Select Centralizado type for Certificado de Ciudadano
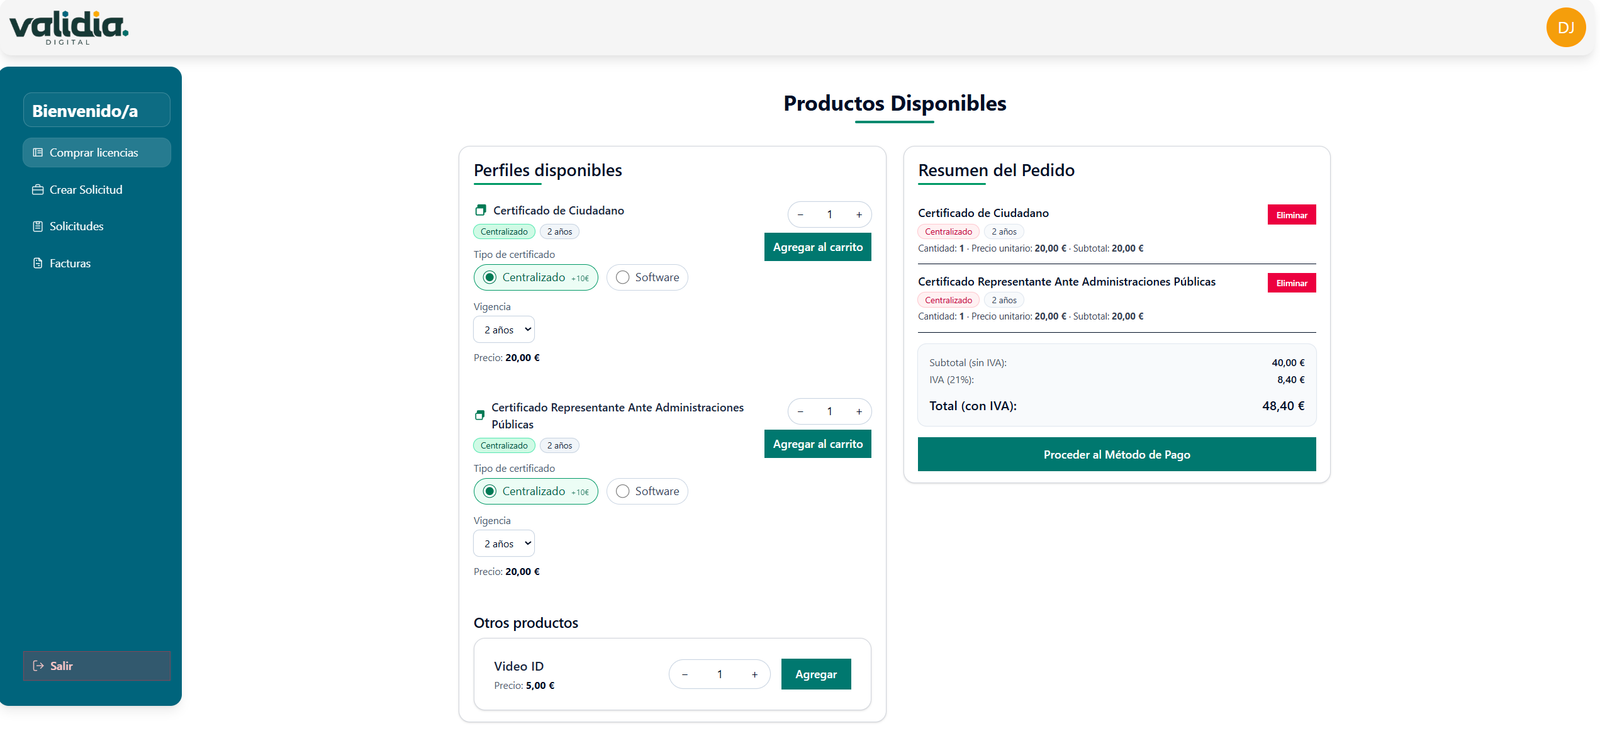The image size is (1600, 736). coord(536,278)
